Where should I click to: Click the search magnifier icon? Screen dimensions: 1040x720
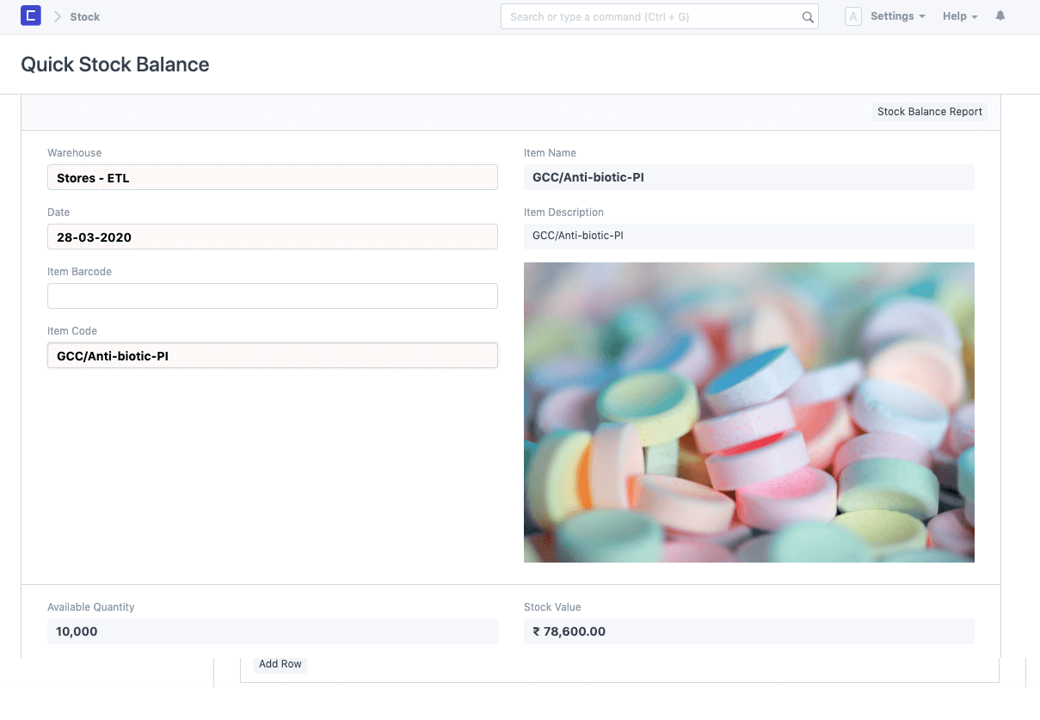coord(807,17)
